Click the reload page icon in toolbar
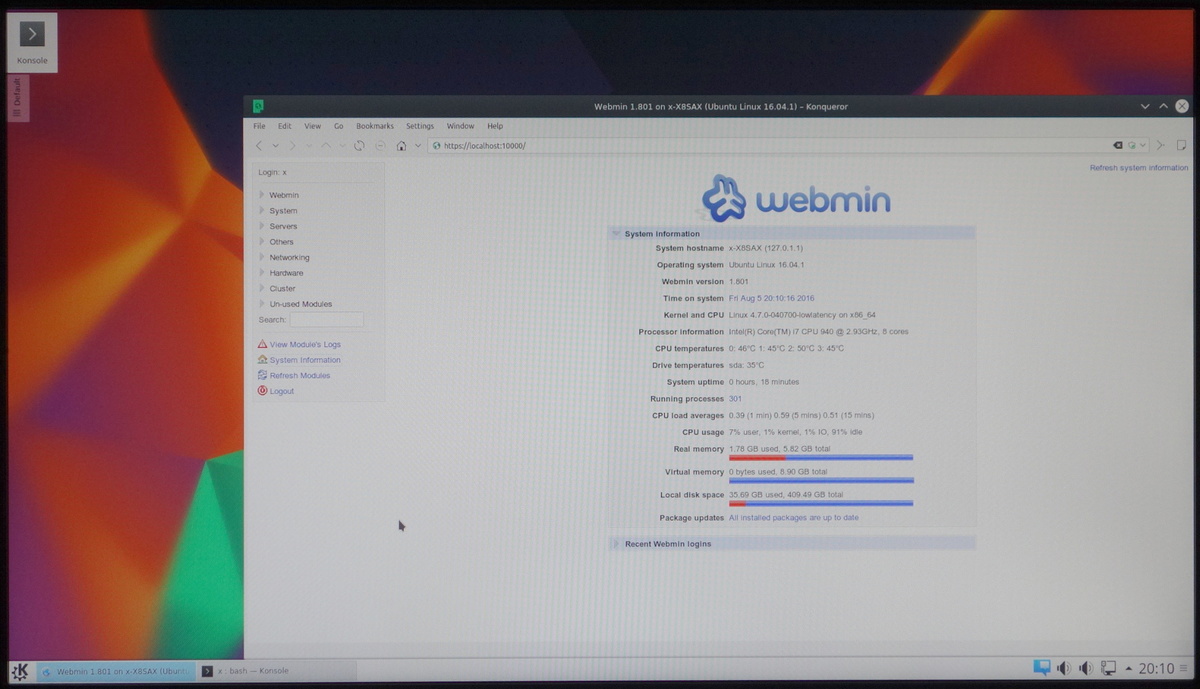 click(x=359, y=146)
